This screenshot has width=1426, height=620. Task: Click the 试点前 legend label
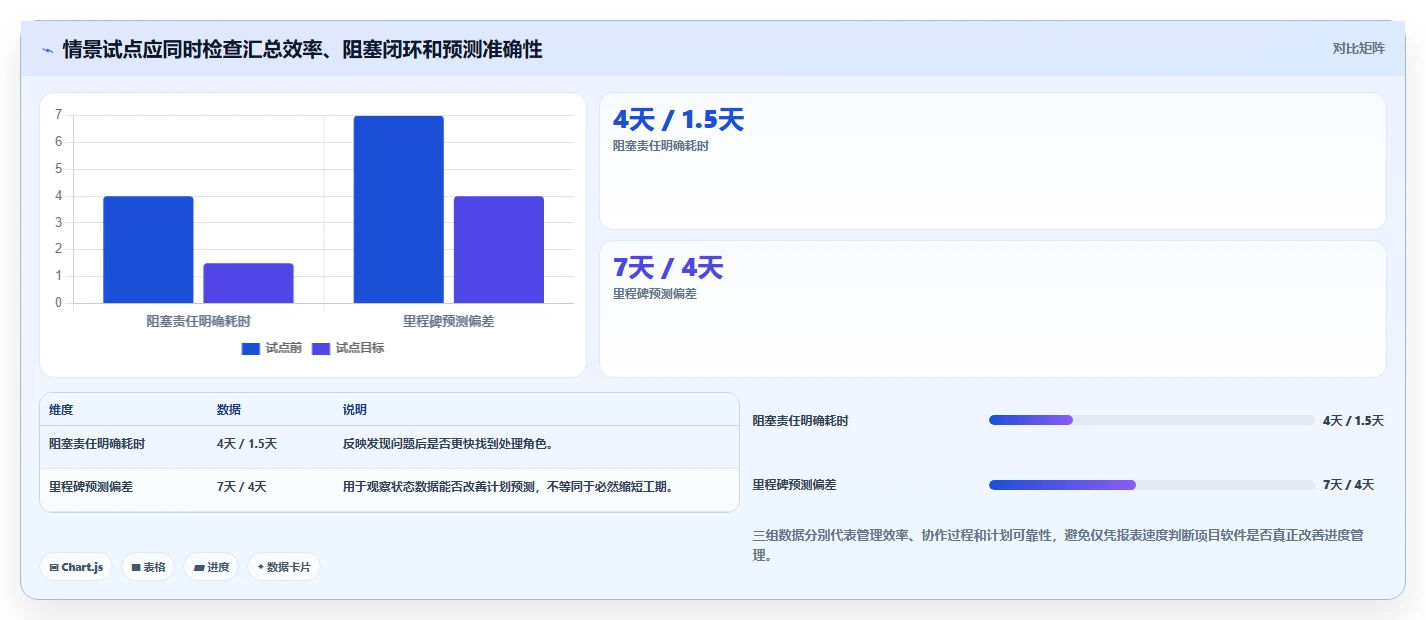coord(284,348)
